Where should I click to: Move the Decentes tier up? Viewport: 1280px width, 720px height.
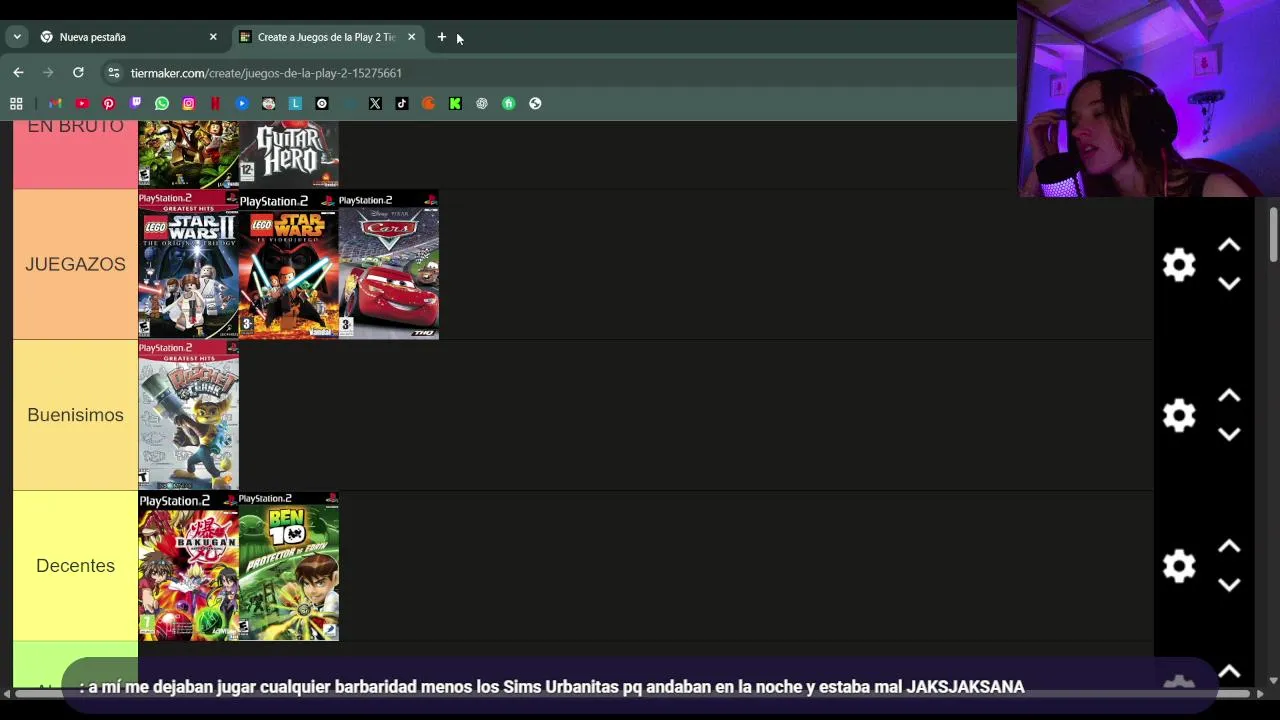pyautogui.click(x=1229, y=547)
